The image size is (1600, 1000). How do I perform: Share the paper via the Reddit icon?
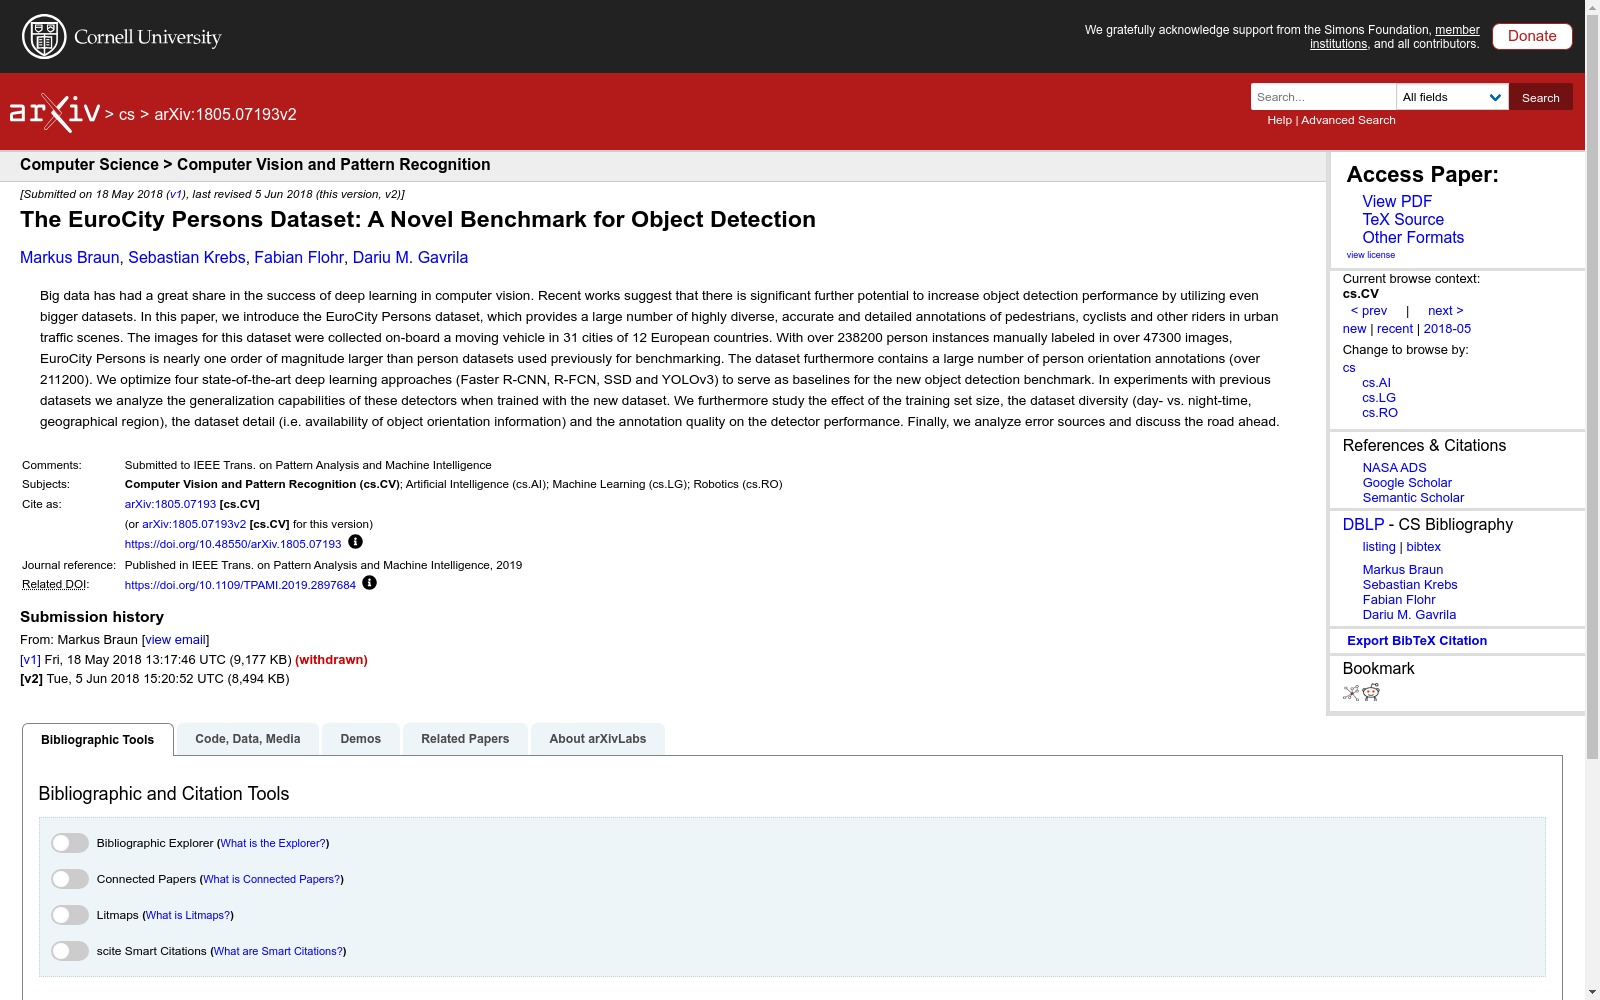pos(1371,692)
